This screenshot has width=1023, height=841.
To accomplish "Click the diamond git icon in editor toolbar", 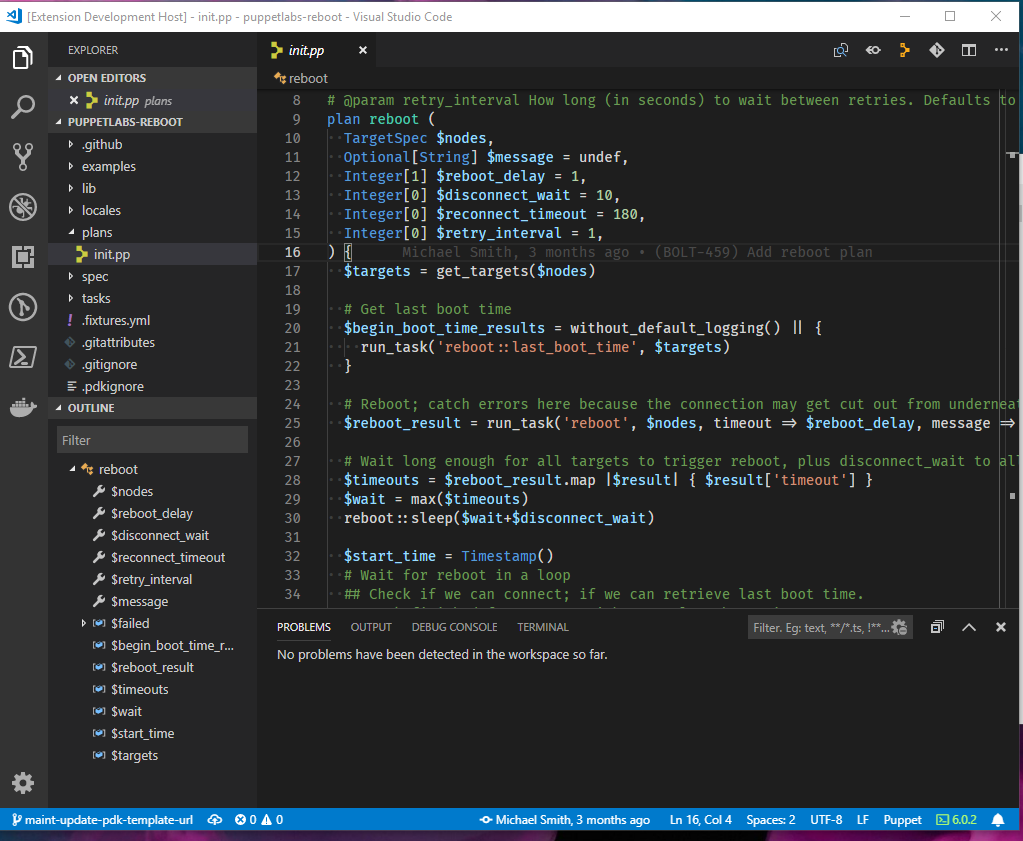I will tap(937, 50).
